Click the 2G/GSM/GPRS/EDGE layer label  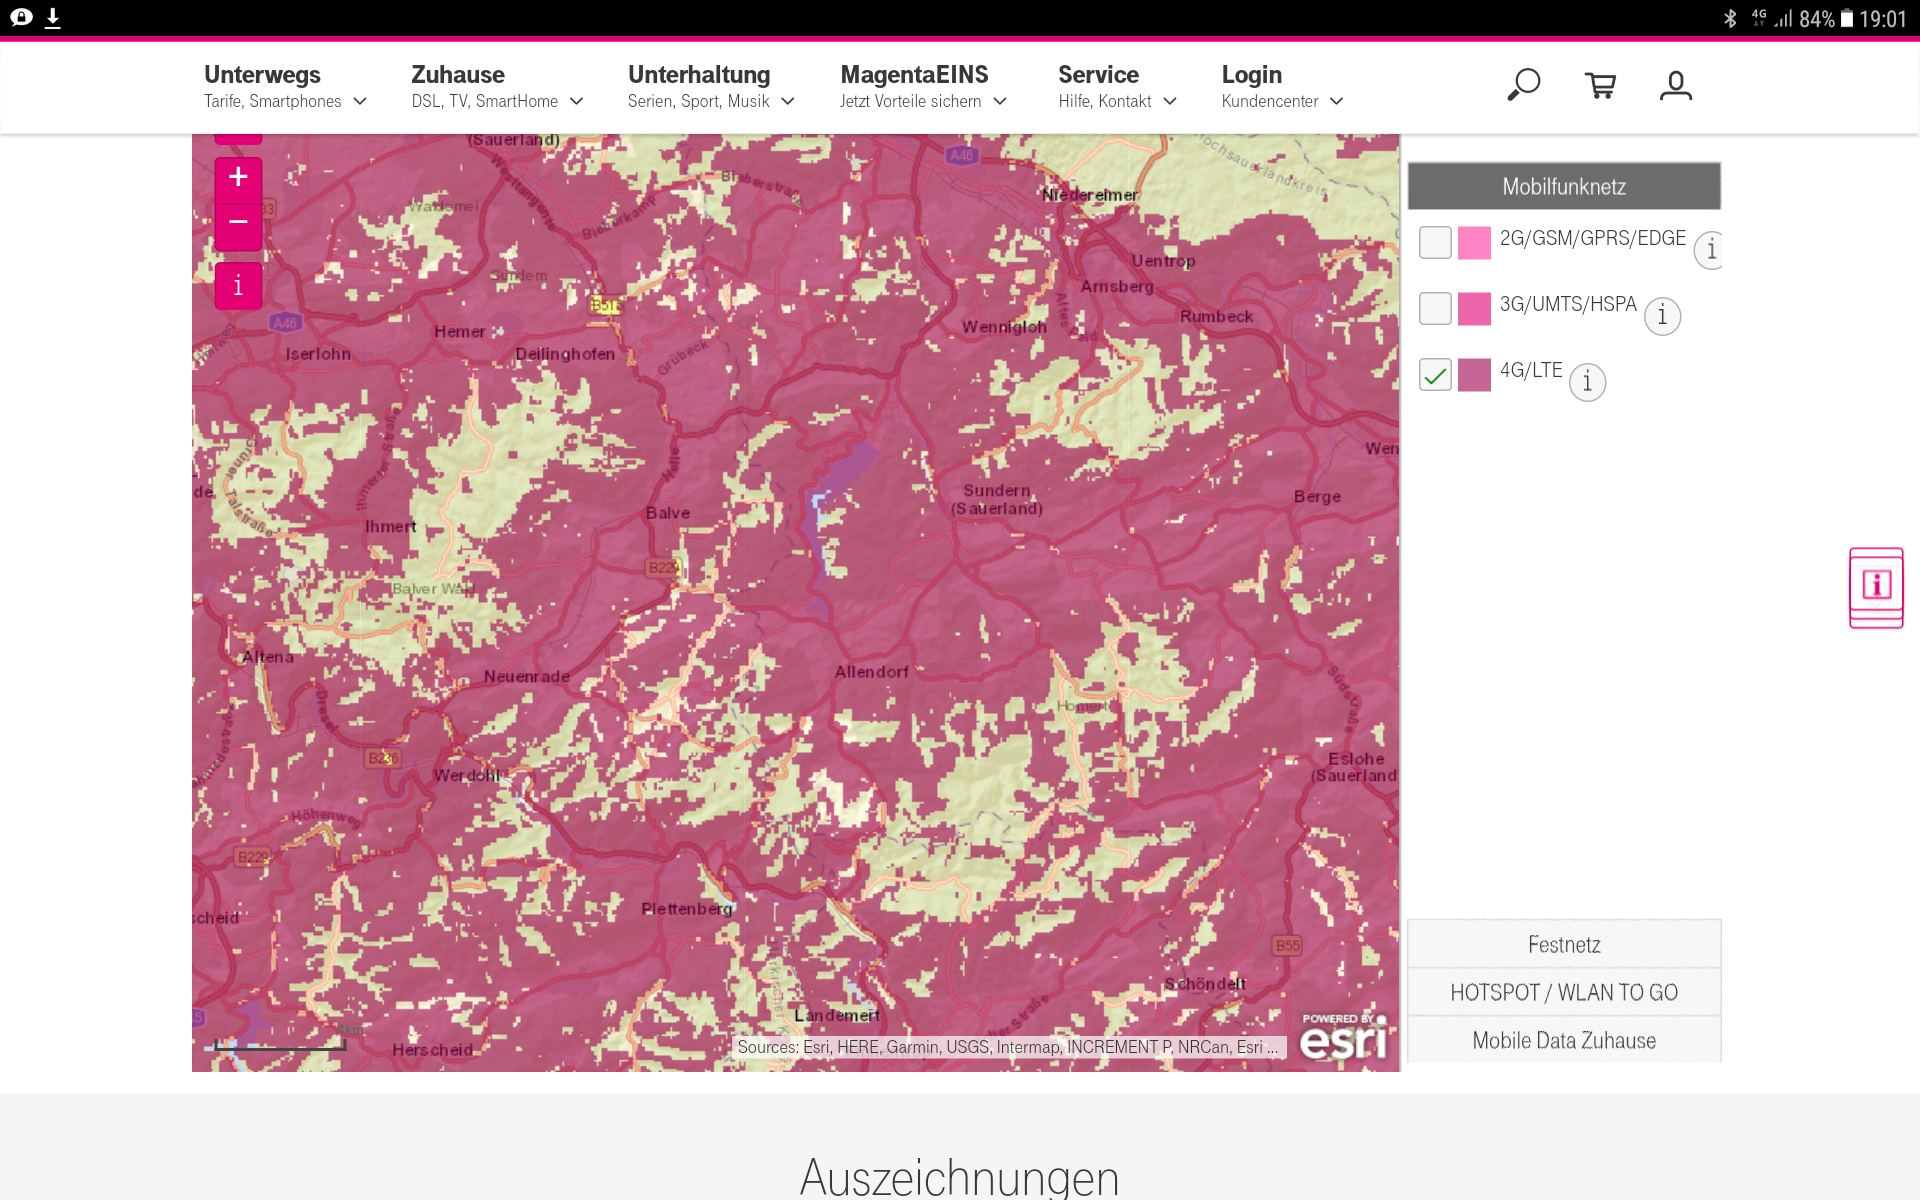pyautogui.click(x=1592, y=238)
